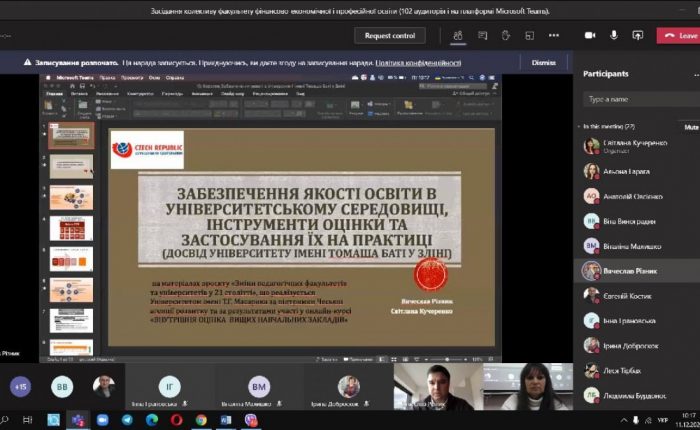The width and height of the screenshot is (700, 430).
Task: Toggle the microphone mute button
Action: click(614, 35)
